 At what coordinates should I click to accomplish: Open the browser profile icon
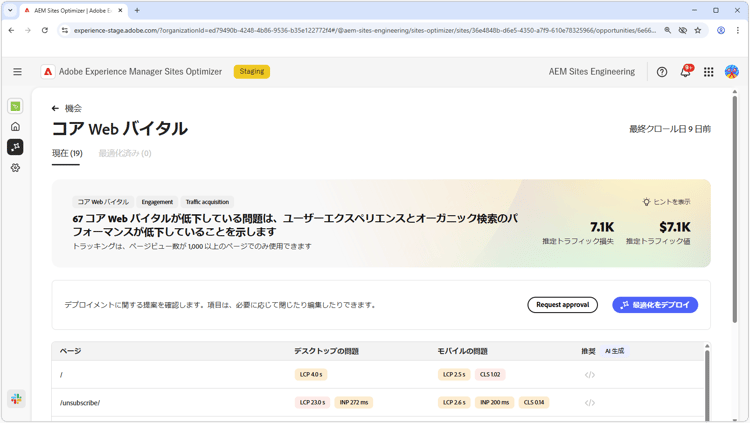pos(721,31)
